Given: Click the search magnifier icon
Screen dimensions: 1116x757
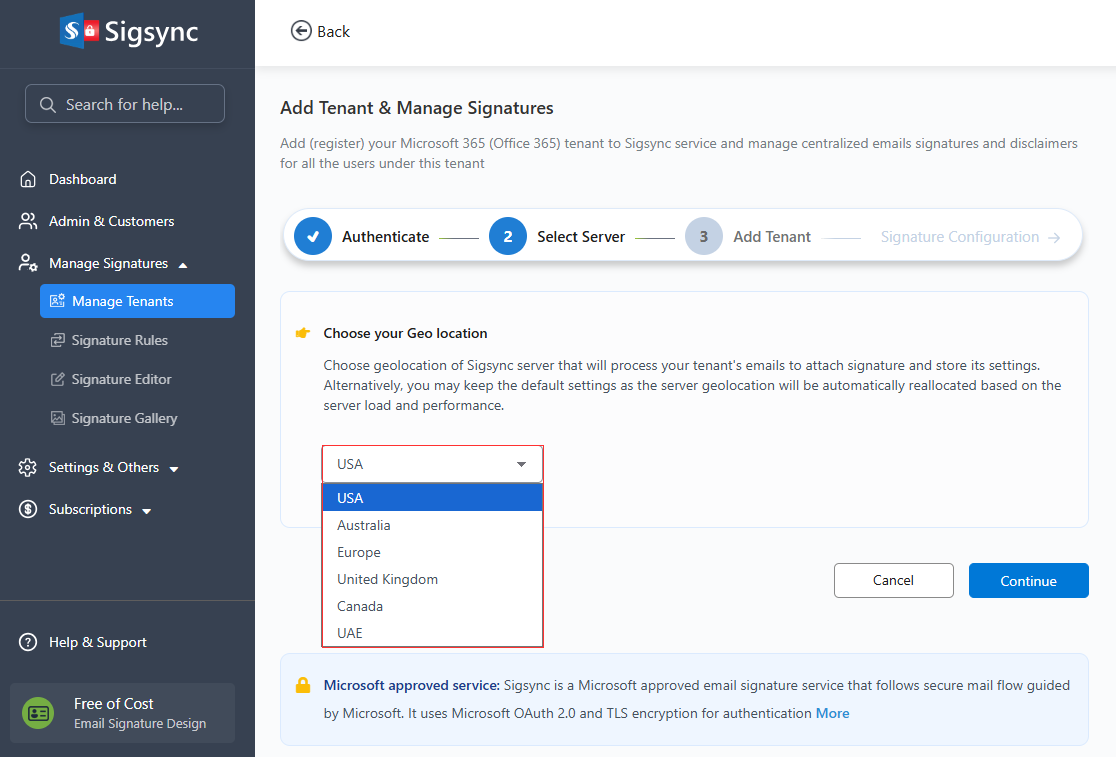Looking at the screenshot, I should pos(48,105).
